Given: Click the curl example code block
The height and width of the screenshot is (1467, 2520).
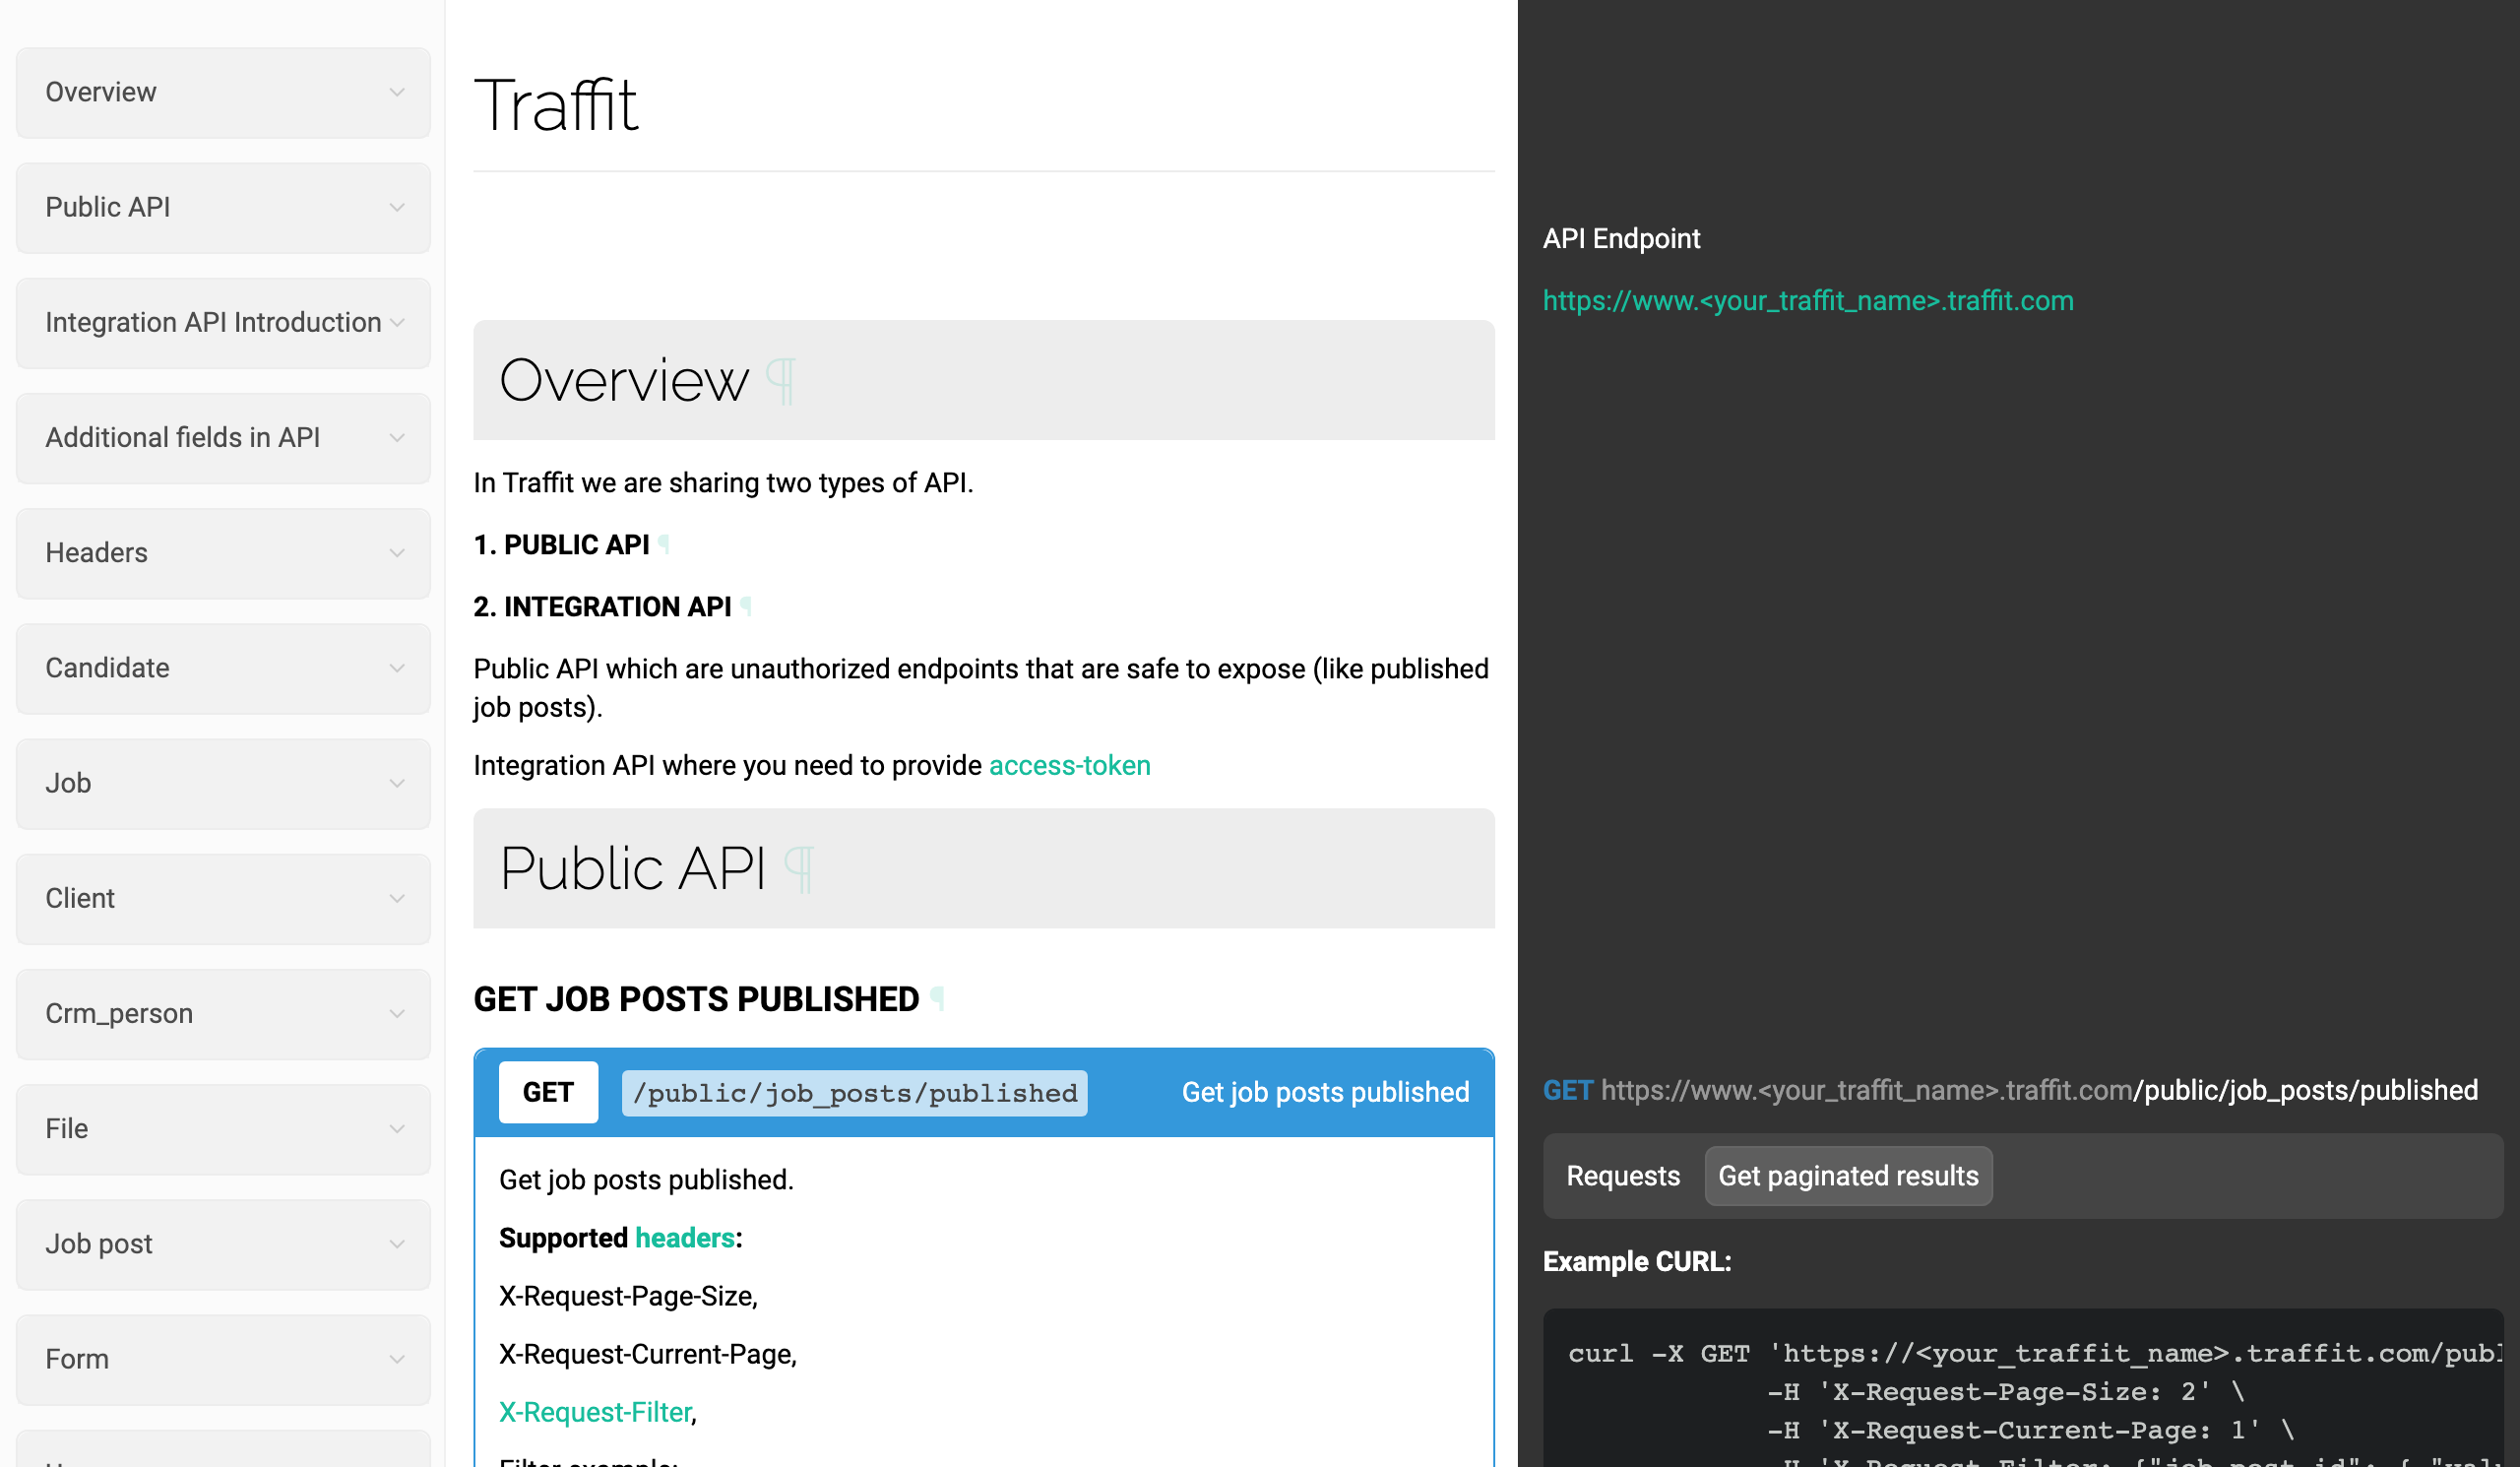Looking at the screenshot, I should click(x=2022, y=1388).
